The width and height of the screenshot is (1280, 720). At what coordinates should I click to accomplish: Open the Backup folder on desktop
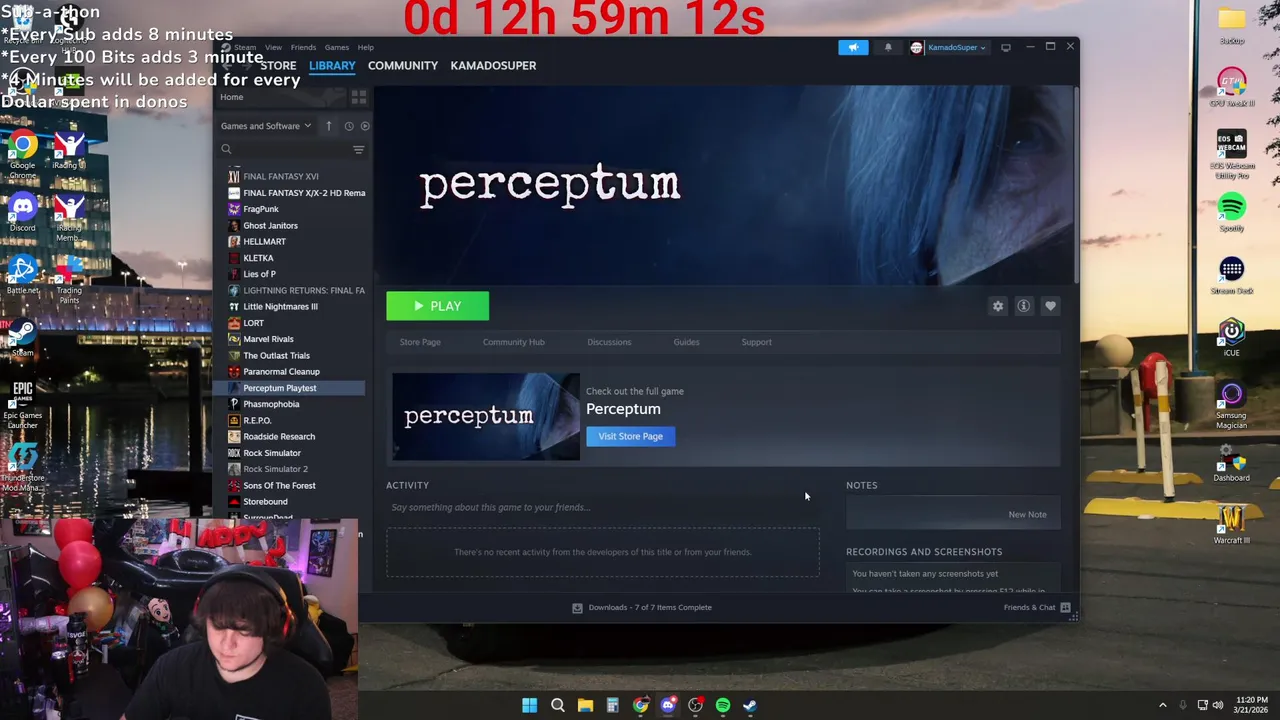1231,26
